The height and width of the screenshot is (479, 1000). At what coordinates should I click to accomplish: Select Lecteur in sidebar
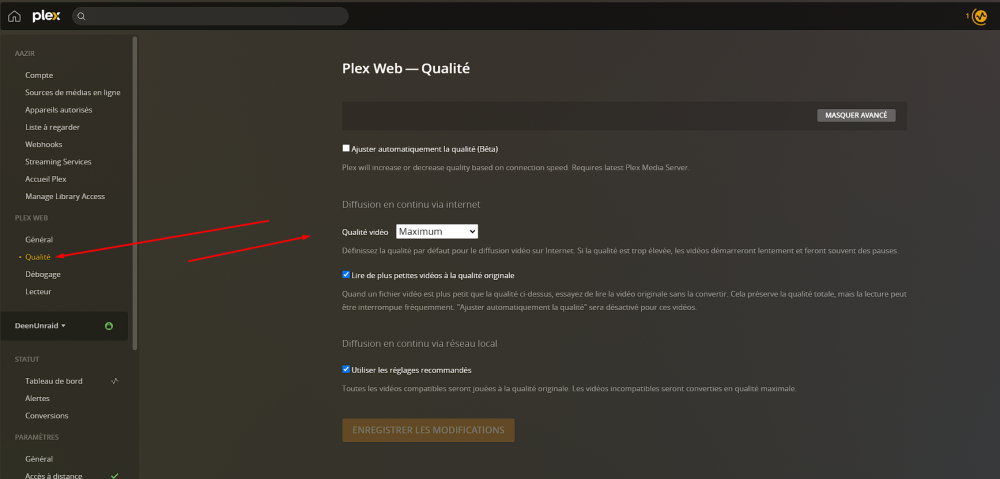pos(38,291)
